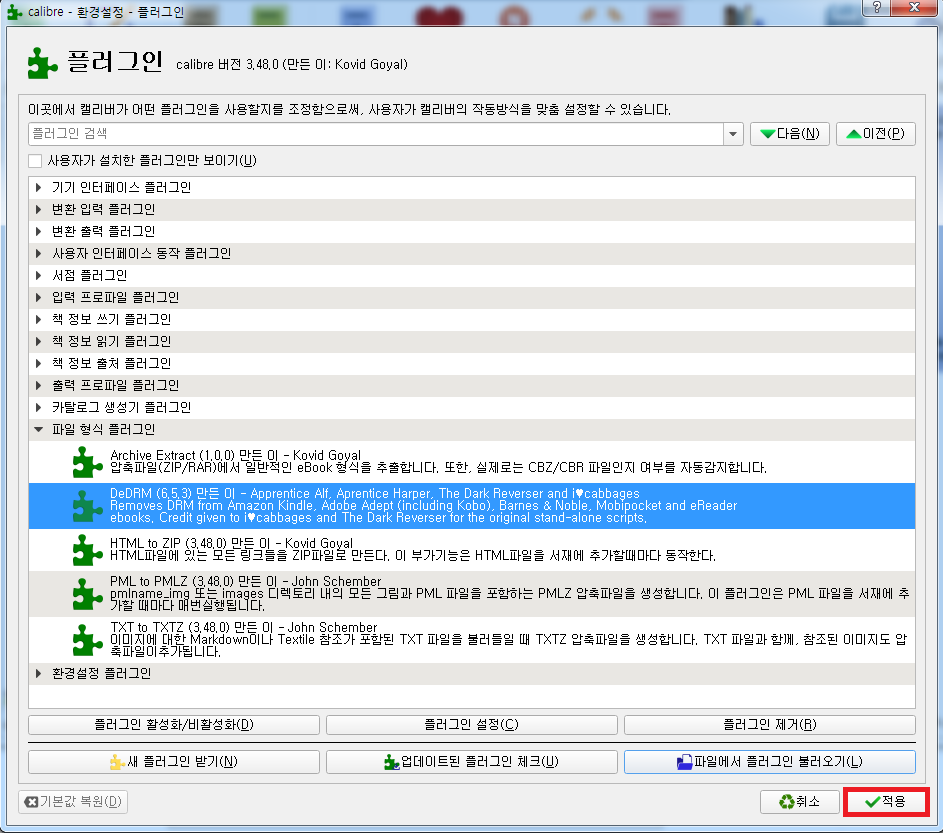Viewport: 943px width, 833px height.
Task: Expand 환경설정 플러그인 category
Action: (x=38, y=674)
